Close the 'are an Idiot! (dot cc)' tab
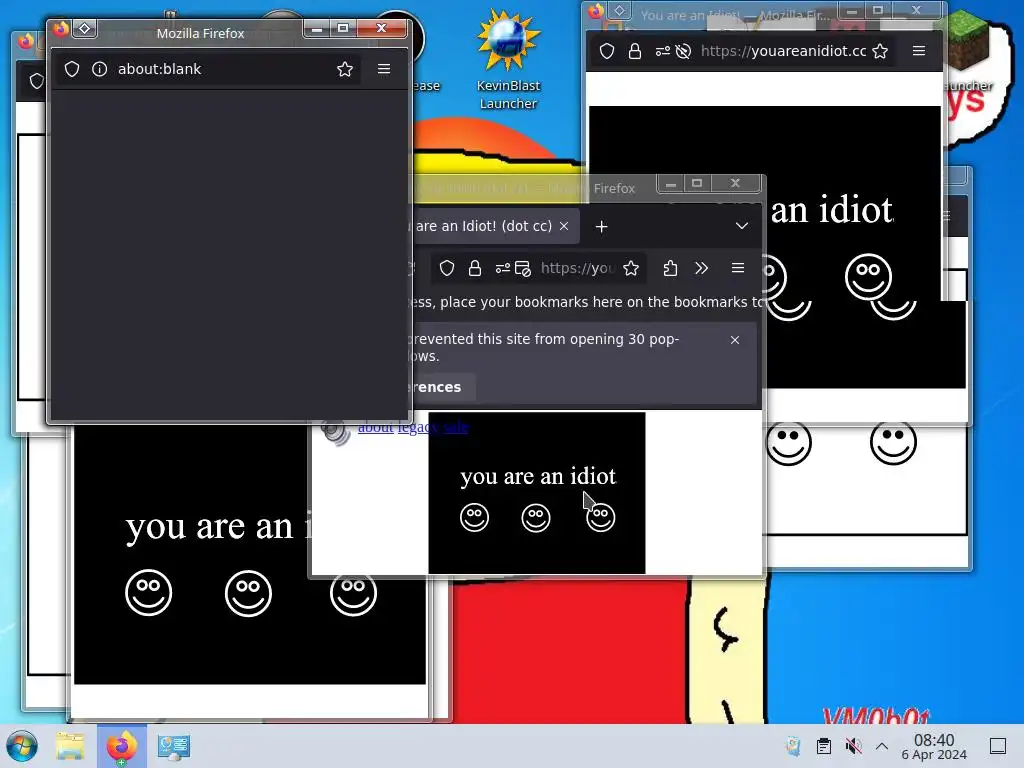Image resolution: width=1024 pixels, height=768 pixels. pyautogui.click(x=564, y=226)
